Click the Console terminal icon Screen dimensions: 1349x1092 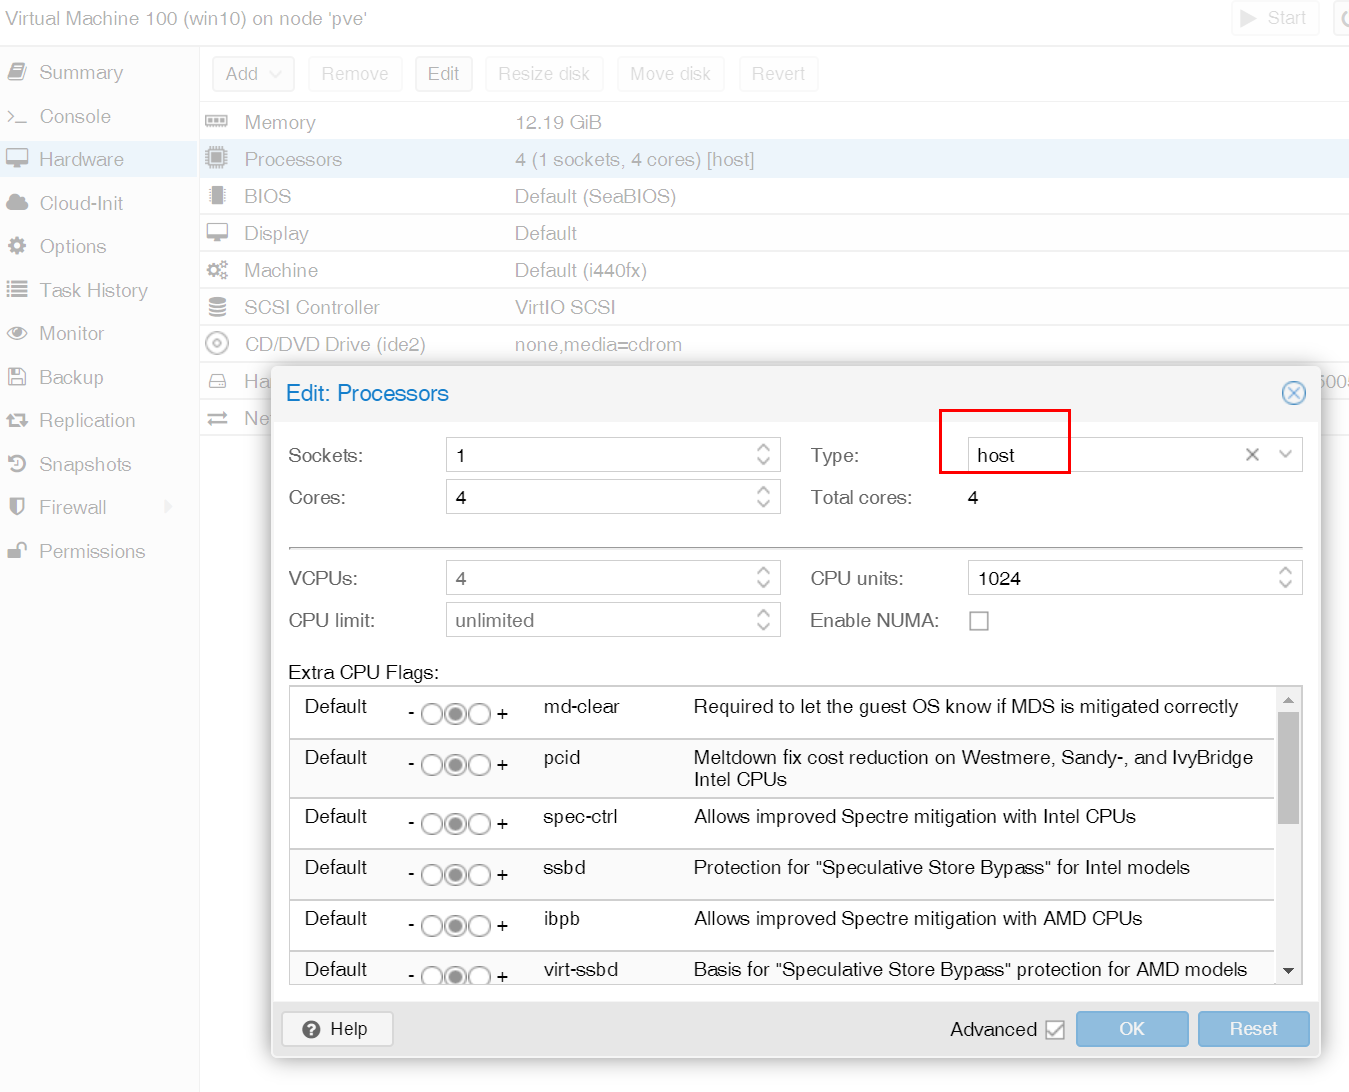[17, 116]
